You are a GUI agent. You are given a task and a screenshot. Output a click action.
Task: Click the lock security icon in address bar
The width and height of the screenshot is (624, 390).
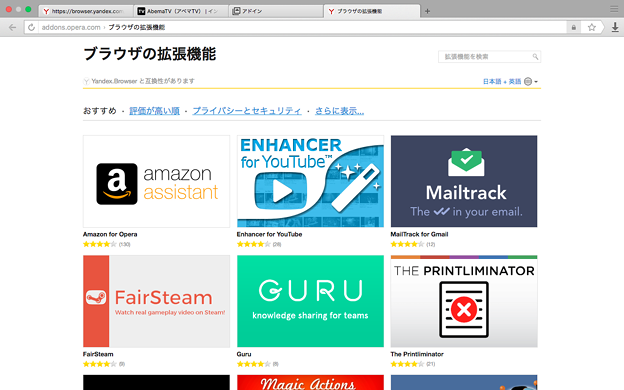[x=573, y=27]
